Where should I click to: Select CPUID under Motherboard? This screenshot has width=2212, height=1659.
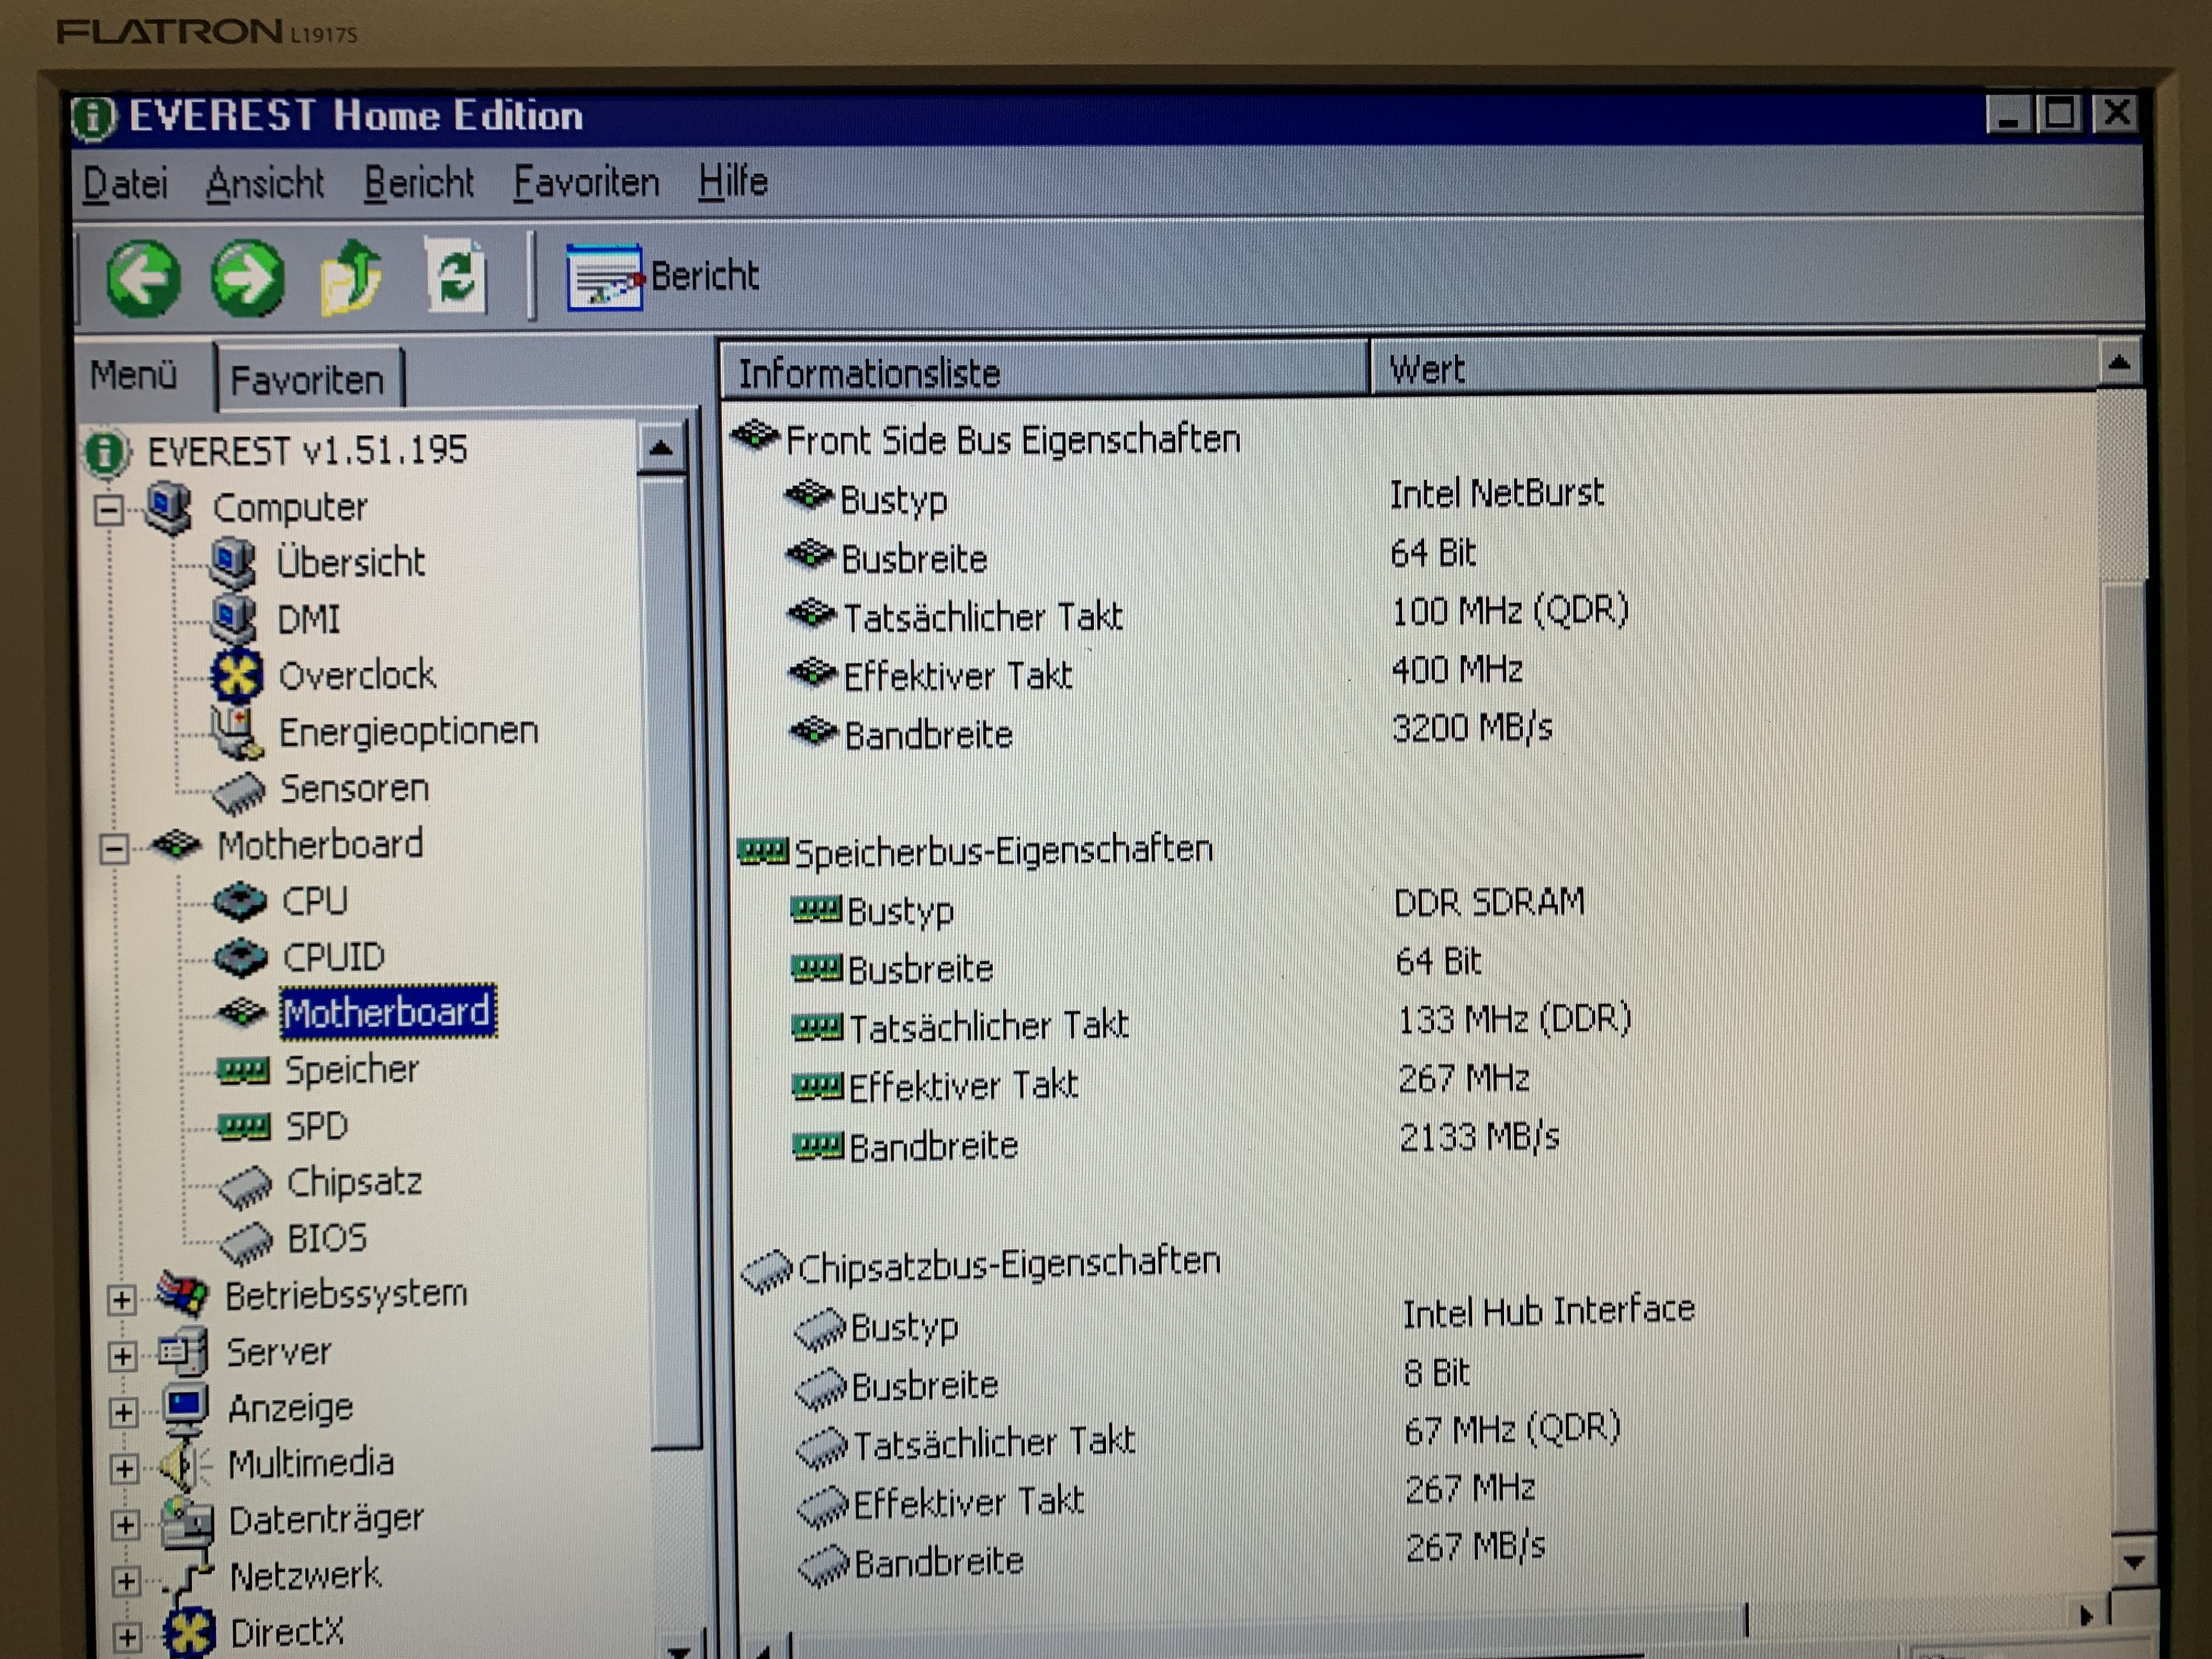pos(333,957)
